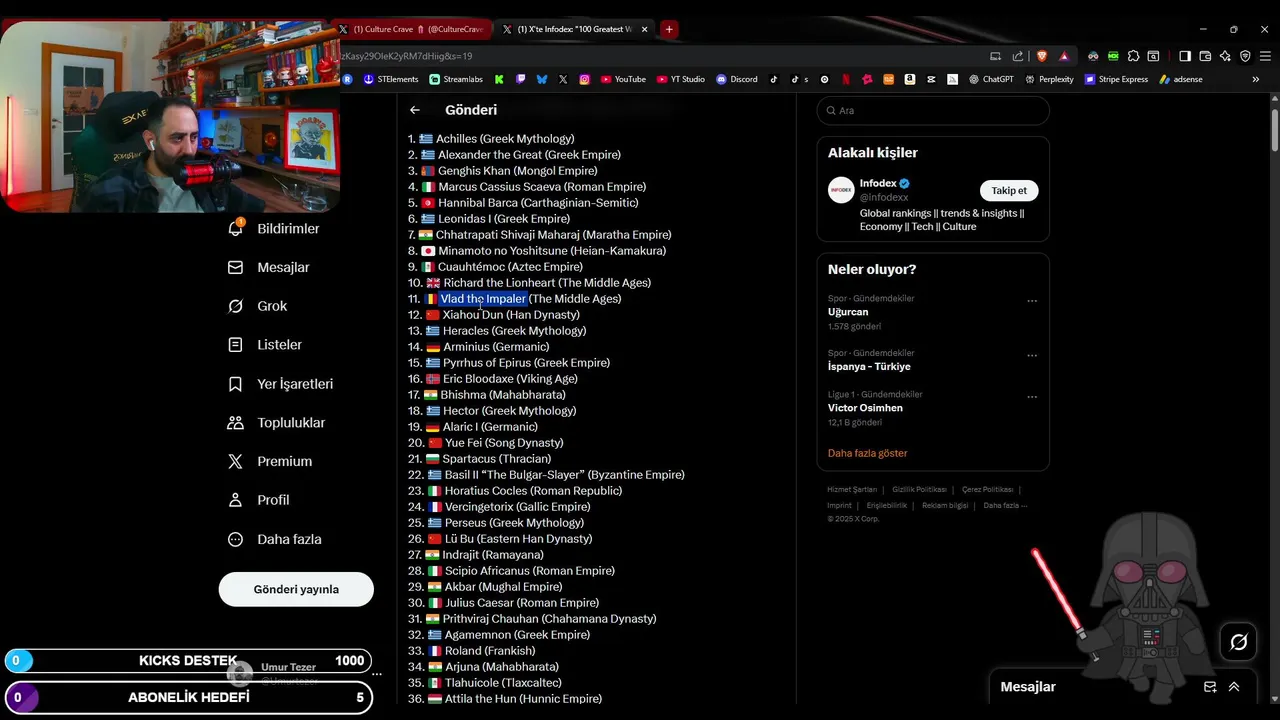Click the Infodex avatar thumbnail

[841, 190]
